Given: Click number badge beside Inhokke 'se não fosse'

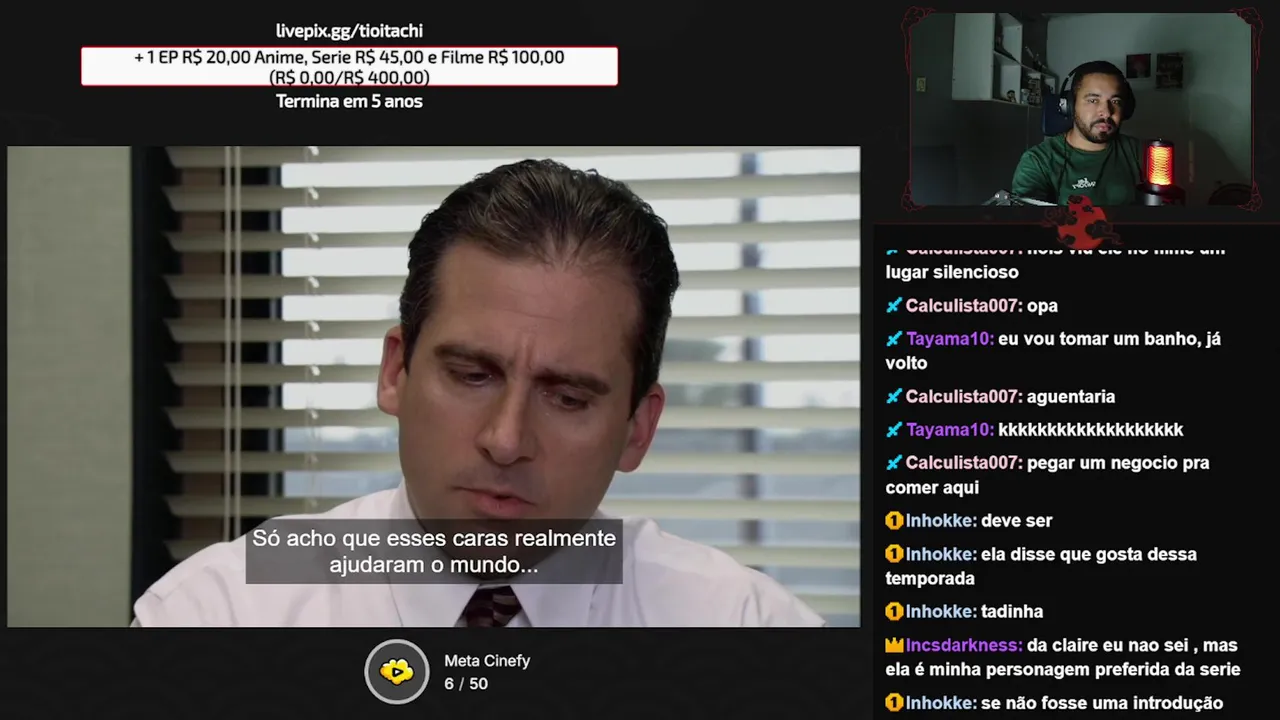Looking at the screenshot, I should click(x=894, y=703).
